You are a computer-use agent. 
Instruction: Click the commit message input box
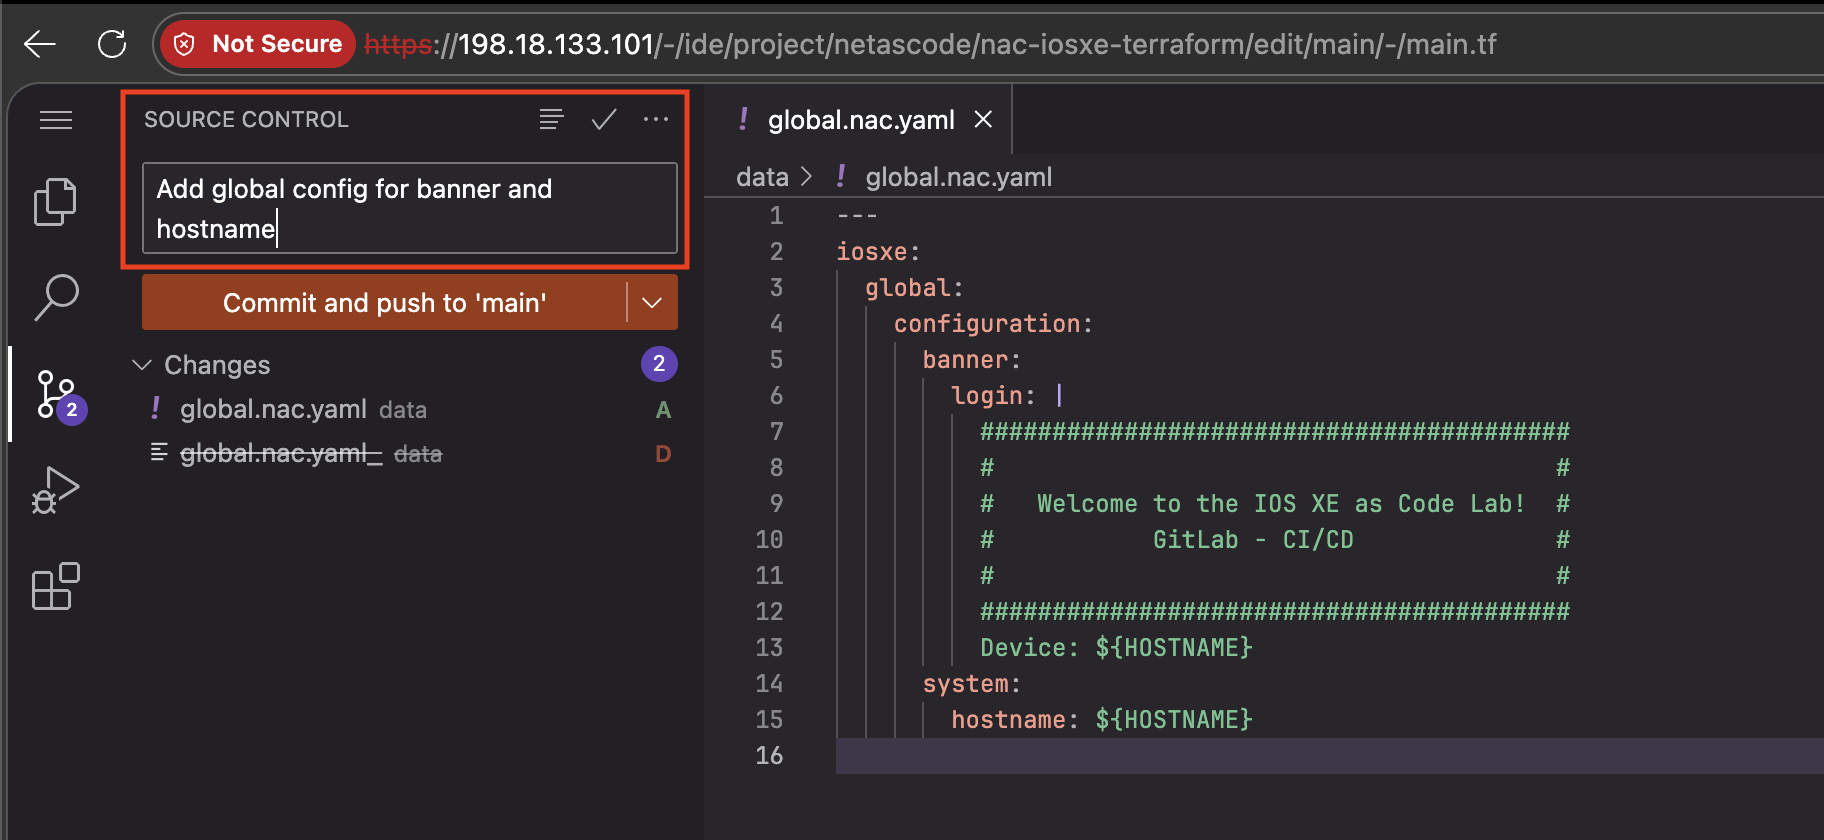pos(410,208)
